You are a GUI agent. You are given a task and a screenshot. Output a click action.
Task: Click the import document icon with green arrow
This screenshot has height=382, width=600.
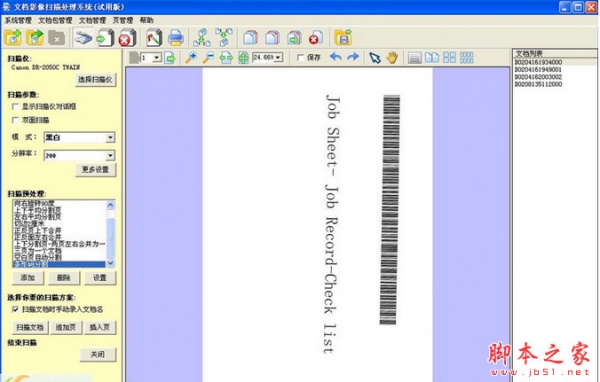pos(105,38)
